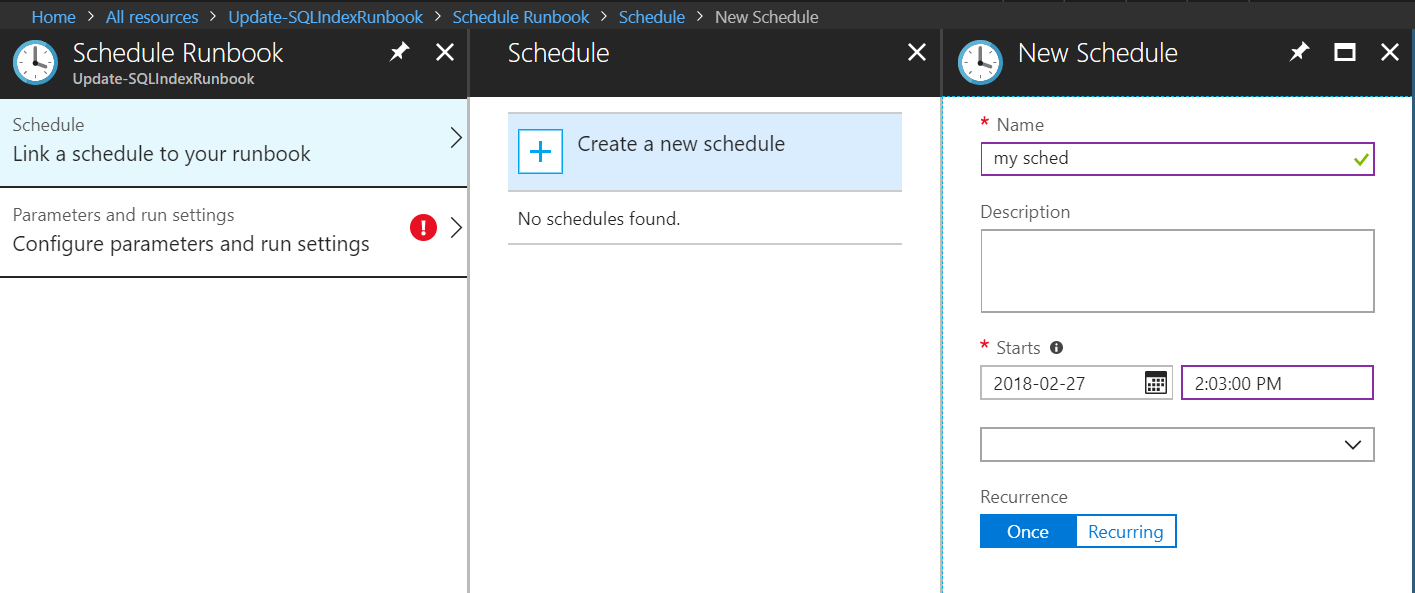This screenshot has width=1415, height=593.
Task: Pin the New Schedule blade
Action: [1299, 52]
